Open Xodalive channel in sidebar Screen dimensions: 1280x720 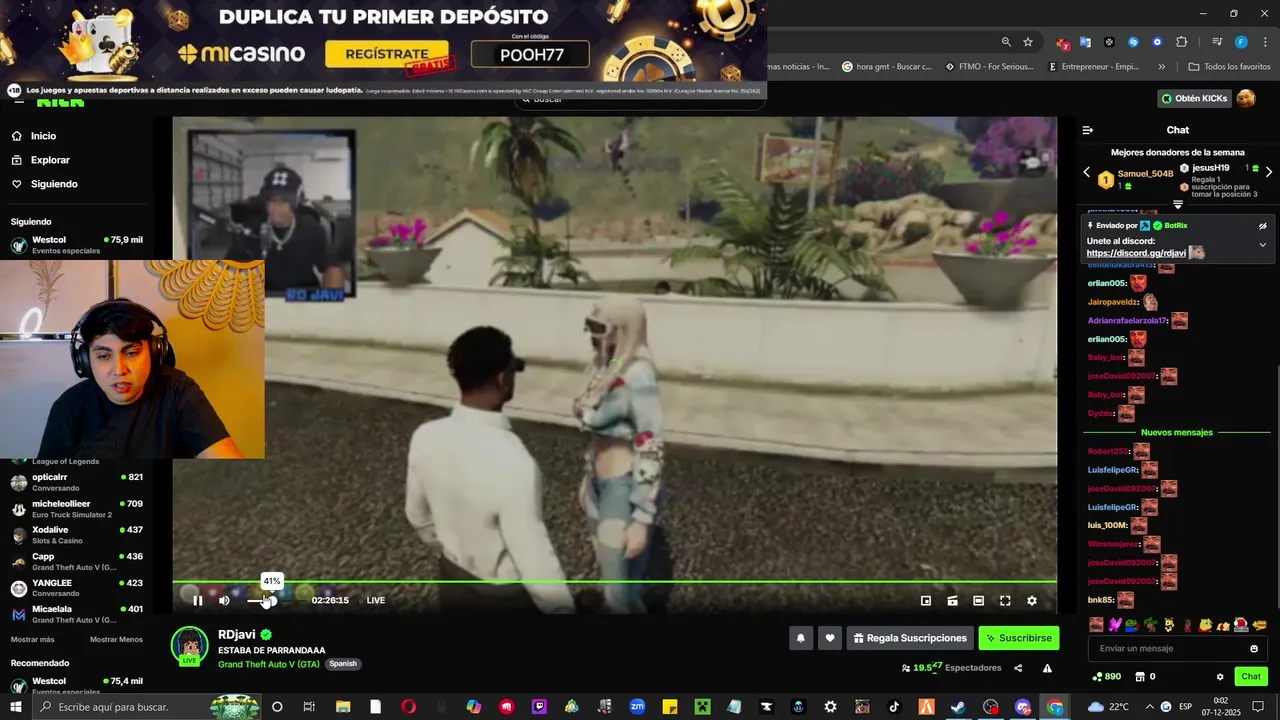(76, 535)
